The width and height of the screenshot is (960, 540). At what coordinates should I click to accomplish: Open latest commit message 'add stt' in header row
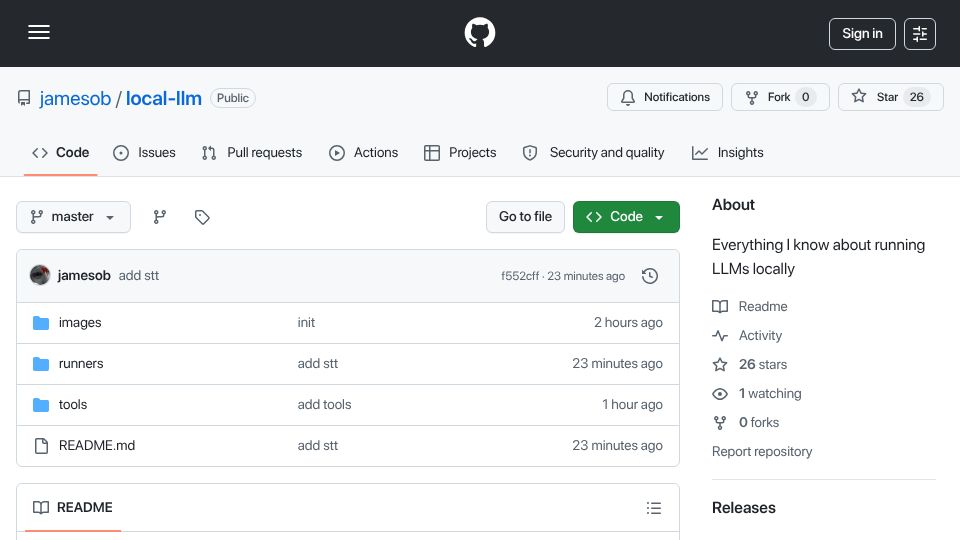pos(139,276)
